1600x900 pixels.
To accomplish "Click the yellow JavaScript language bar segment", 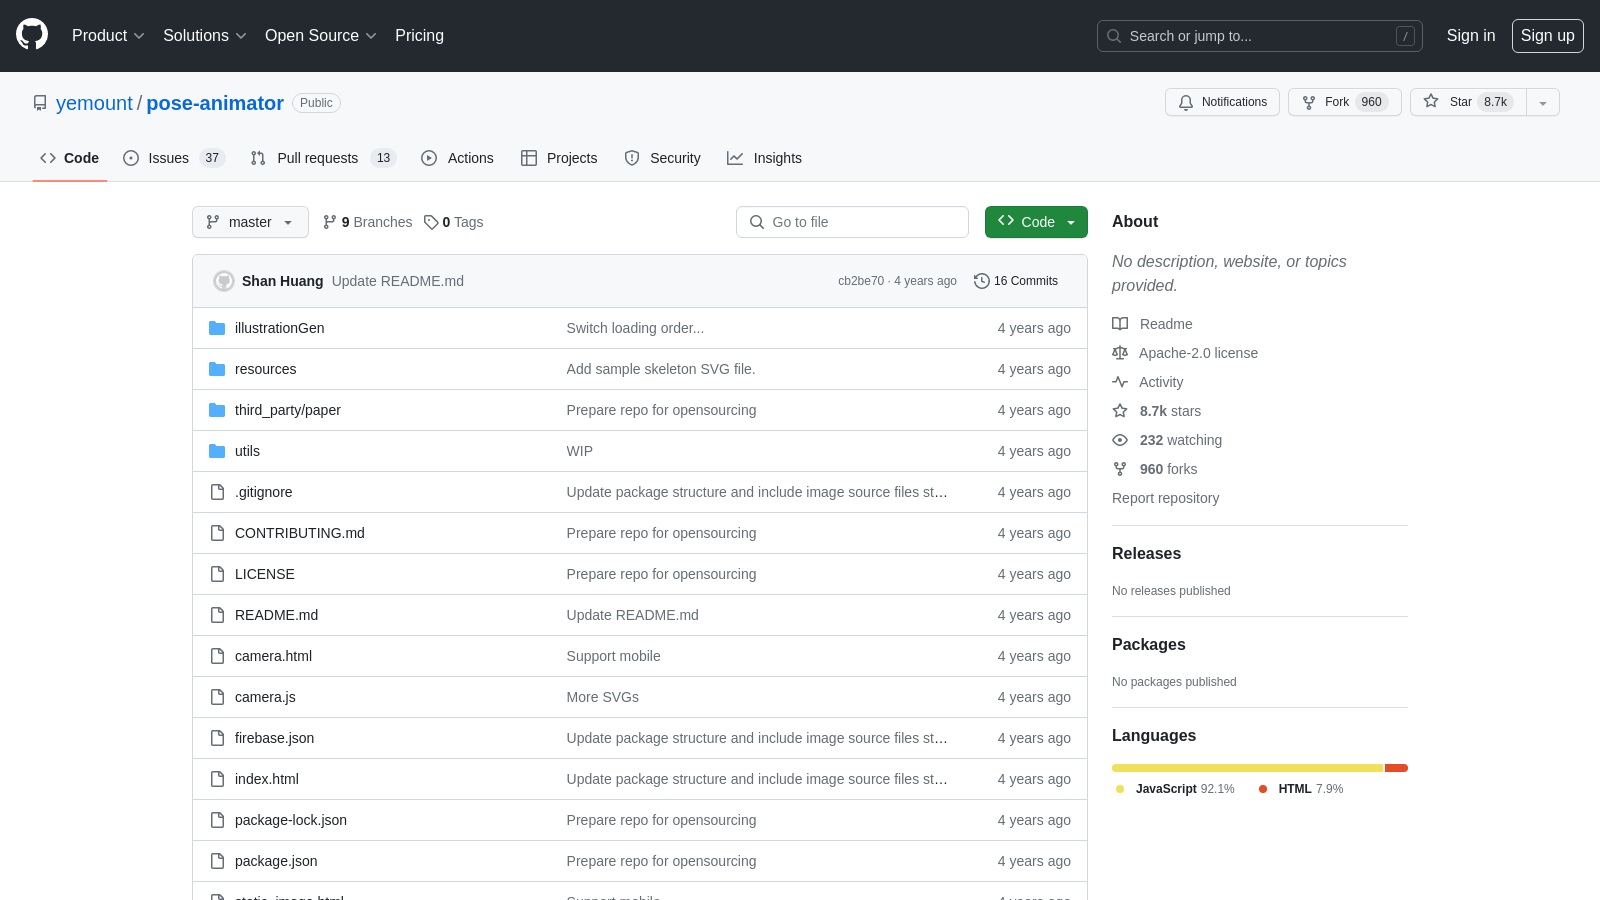I will [x=1247, y=768].
